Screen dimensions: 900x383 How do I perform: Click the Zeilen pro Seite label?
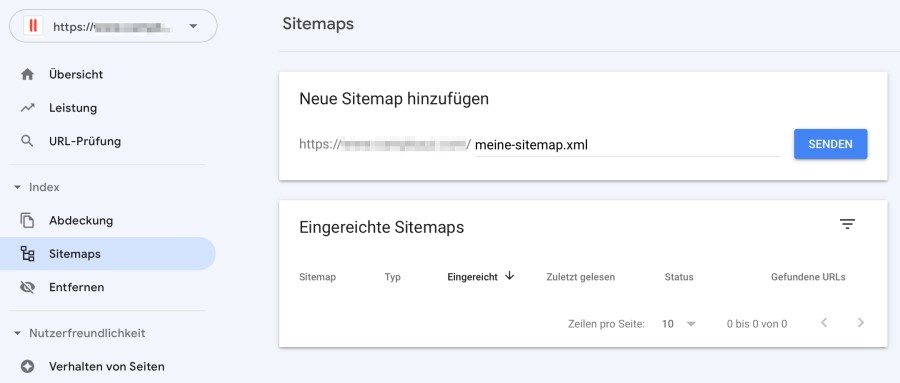606,324
